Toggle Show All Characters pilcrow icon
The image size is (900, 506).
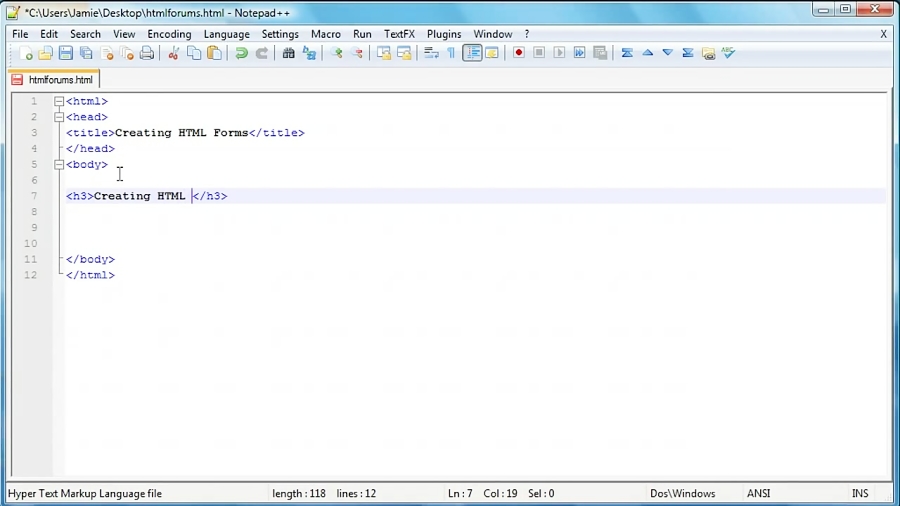coord(451,53)
